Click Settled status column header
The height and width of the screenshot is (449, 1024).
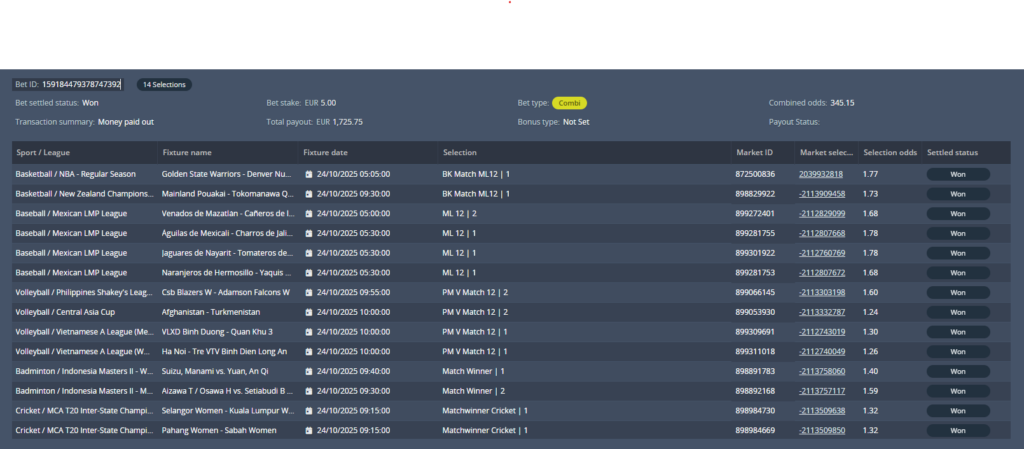tap(952, 153)
